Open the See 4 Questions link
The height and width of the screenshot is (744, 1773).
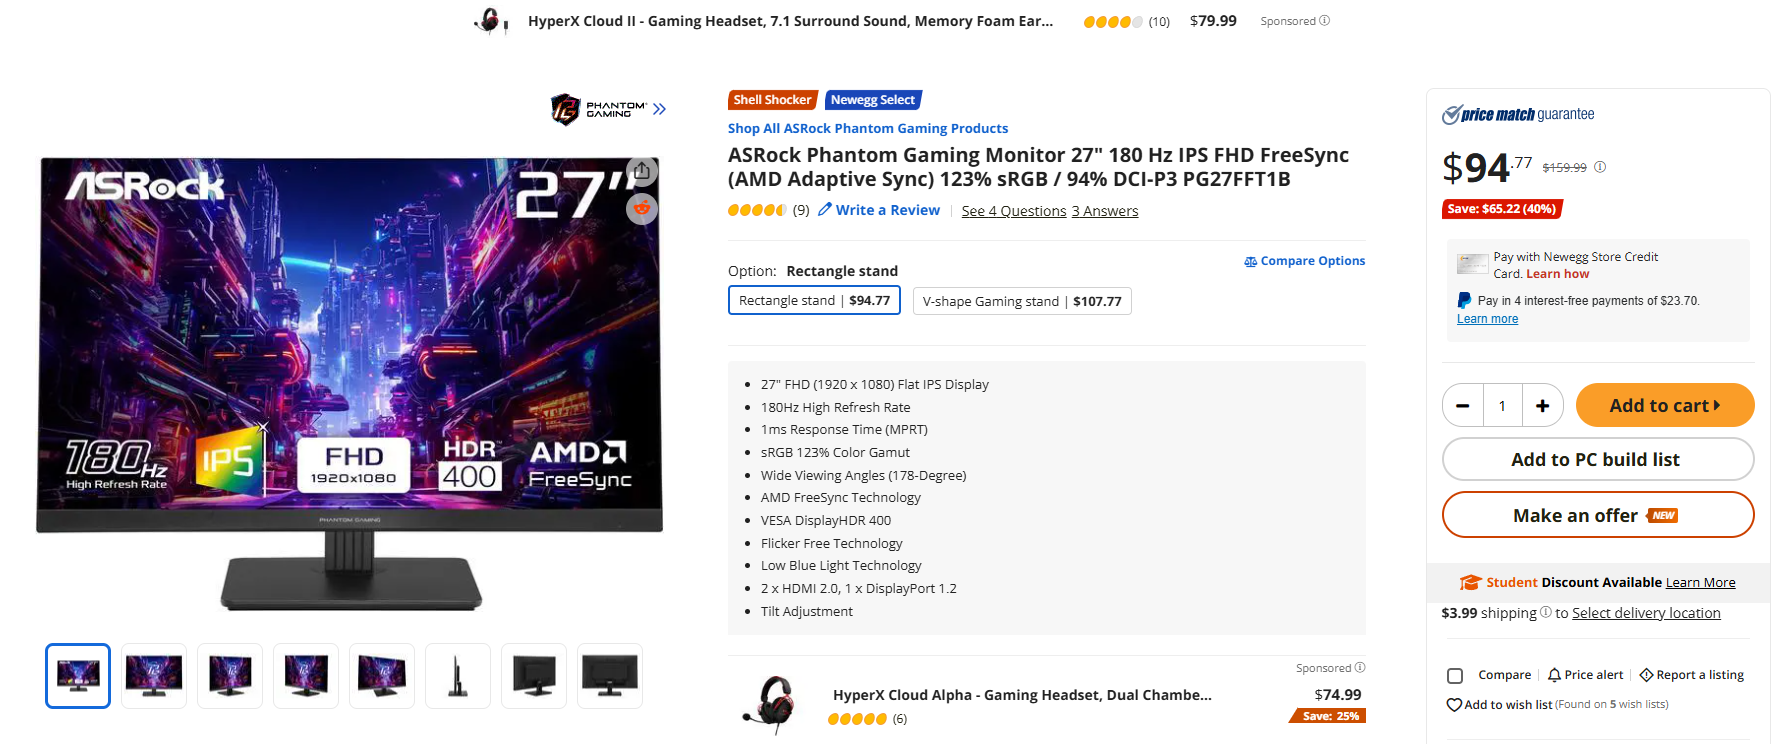pos(1013,210)
